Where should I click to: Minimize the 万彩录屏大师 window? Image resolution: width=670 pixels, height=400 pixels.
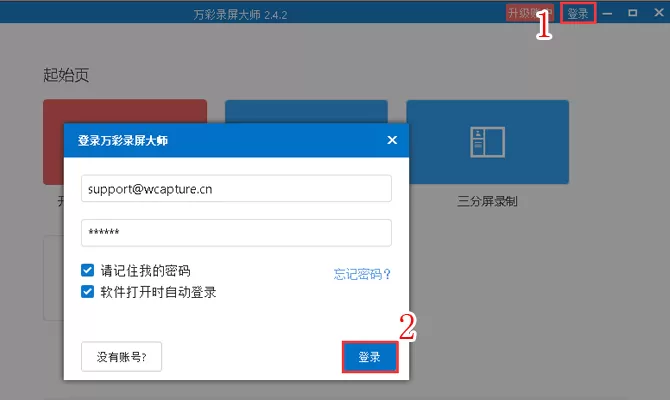coord(607,14)
